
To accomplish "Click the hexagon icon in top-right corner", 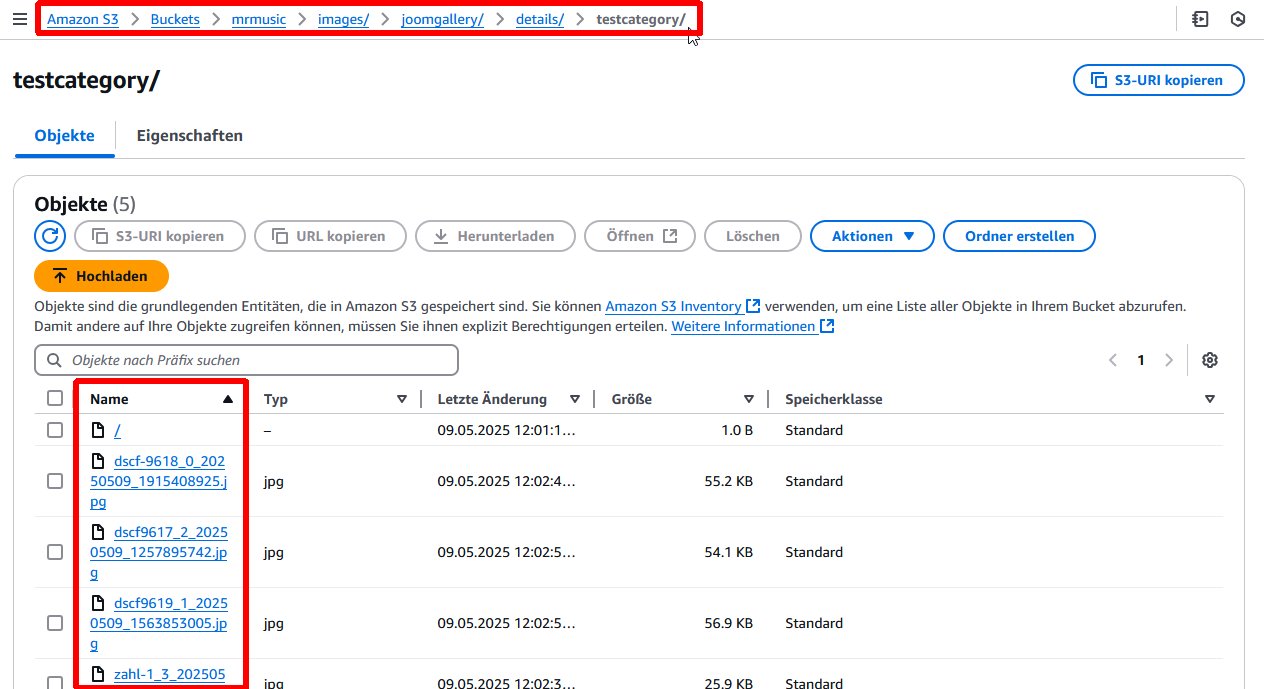I will 1238,19.
